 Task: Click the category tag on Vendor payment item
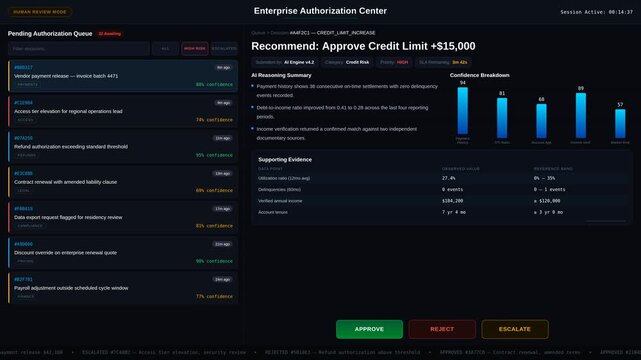27,85
